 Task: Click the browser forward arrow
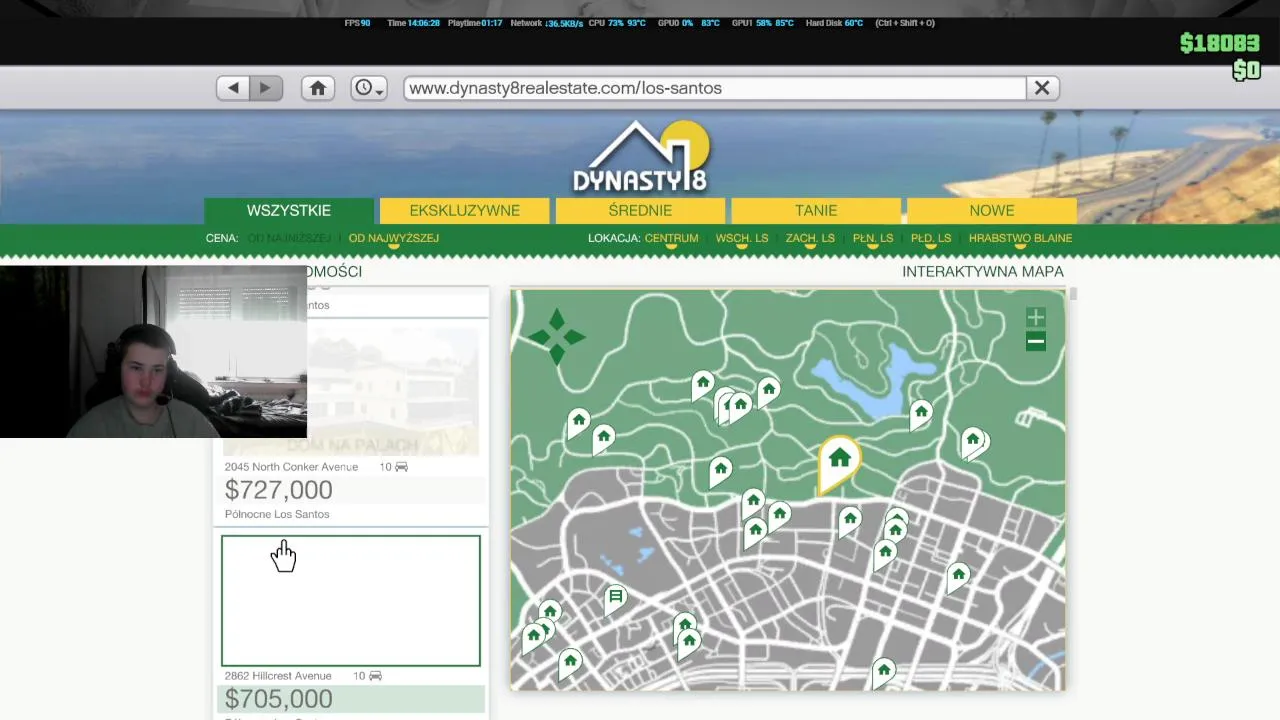[265, 88]
